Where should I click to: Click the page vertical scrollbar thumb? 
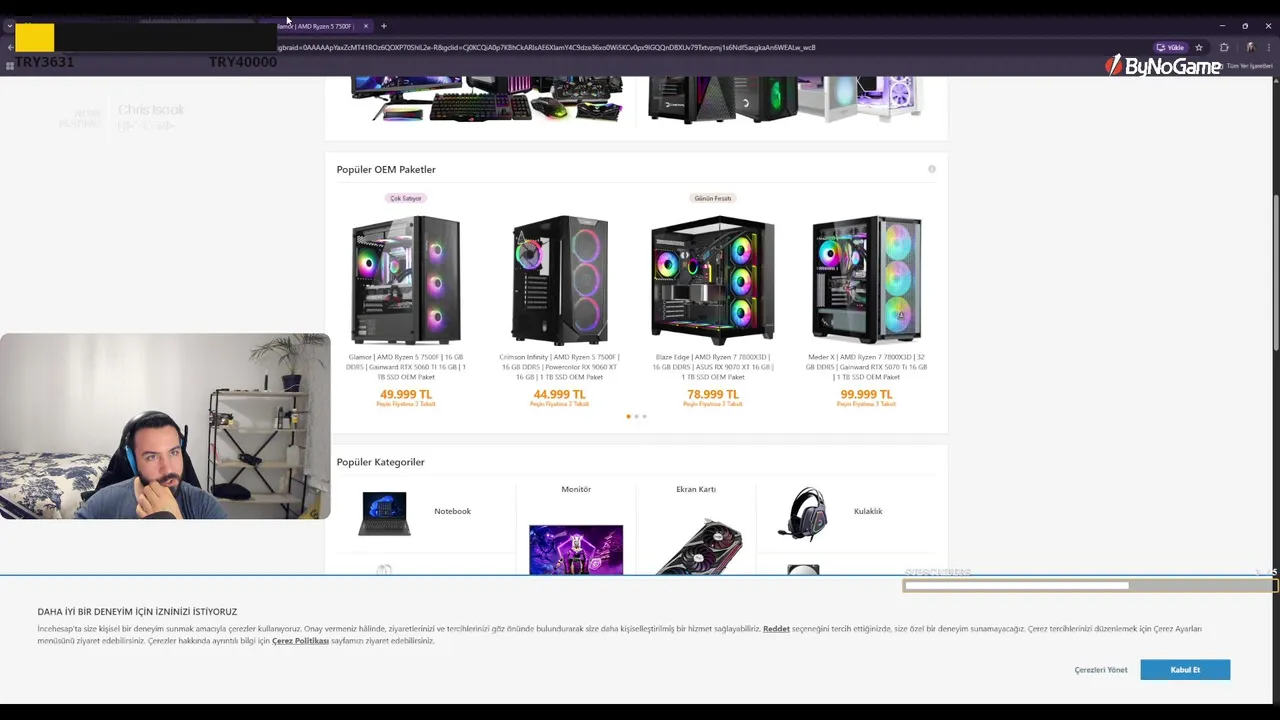tap(1275, 272)
